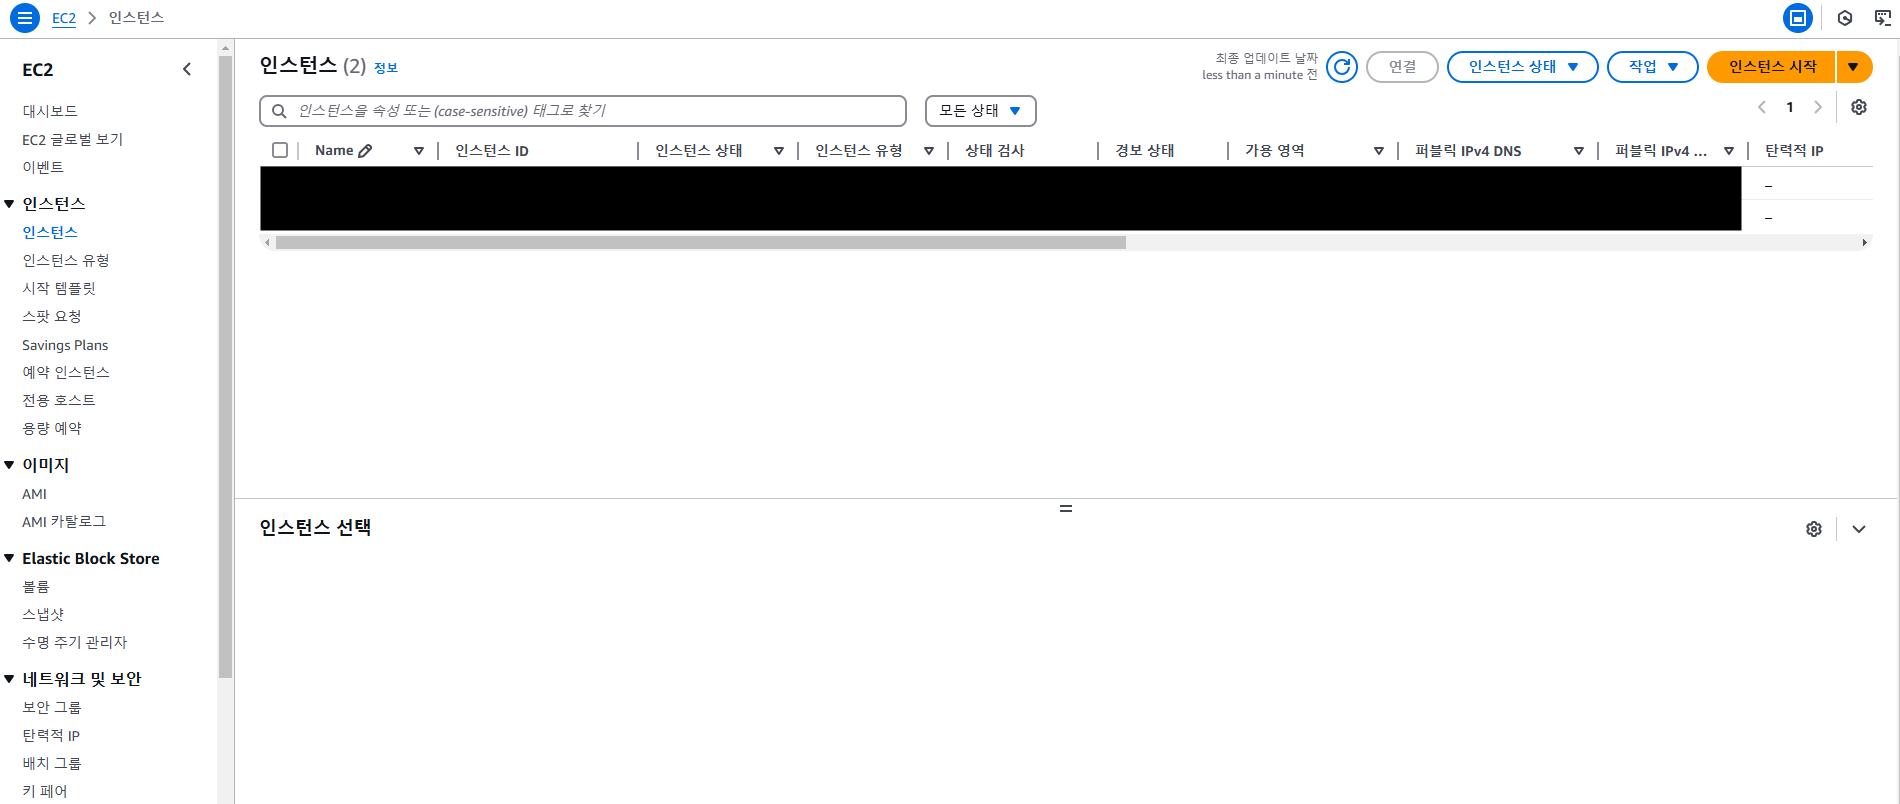1900x804 pixels.
Task: Open the hamburger navigation menu
Action: pos(25,18)
